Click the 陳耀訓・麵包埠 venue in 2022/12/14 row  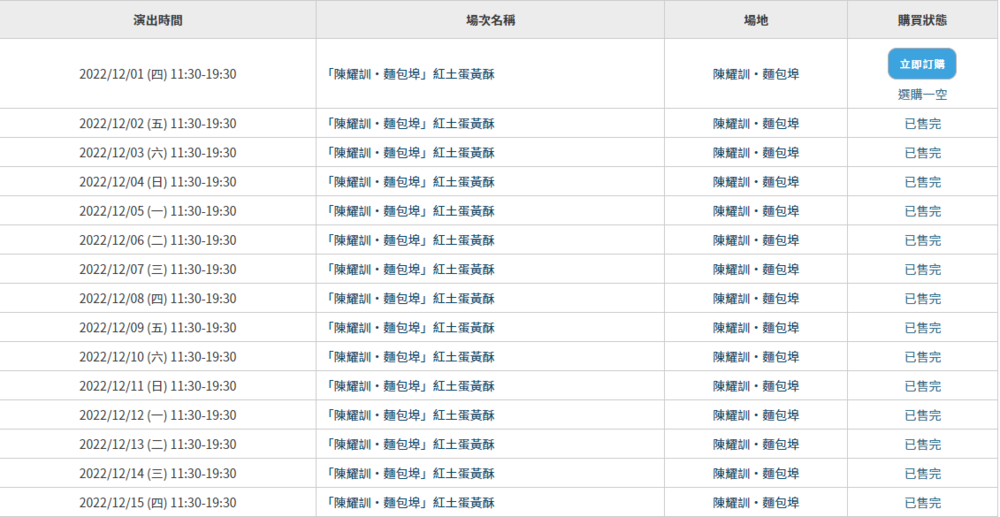(x=755, y=473)
